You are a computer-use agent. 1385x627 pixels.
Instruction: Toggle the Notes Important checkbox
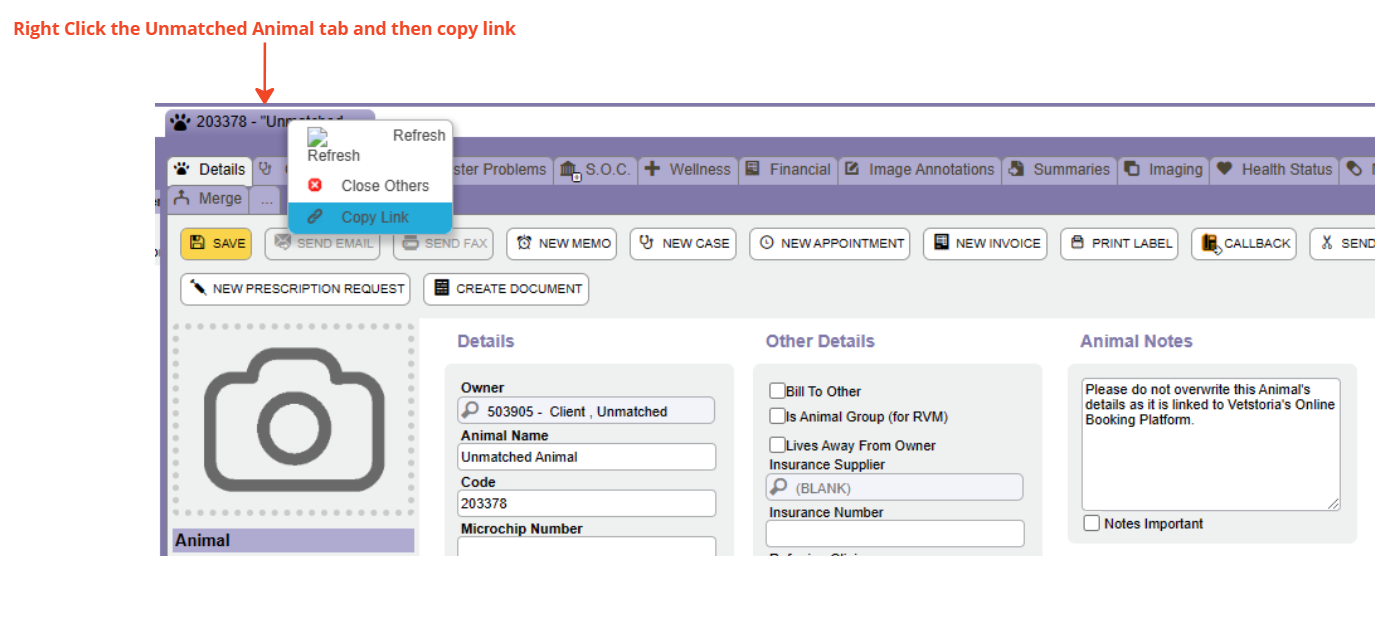click(1092, 523)
